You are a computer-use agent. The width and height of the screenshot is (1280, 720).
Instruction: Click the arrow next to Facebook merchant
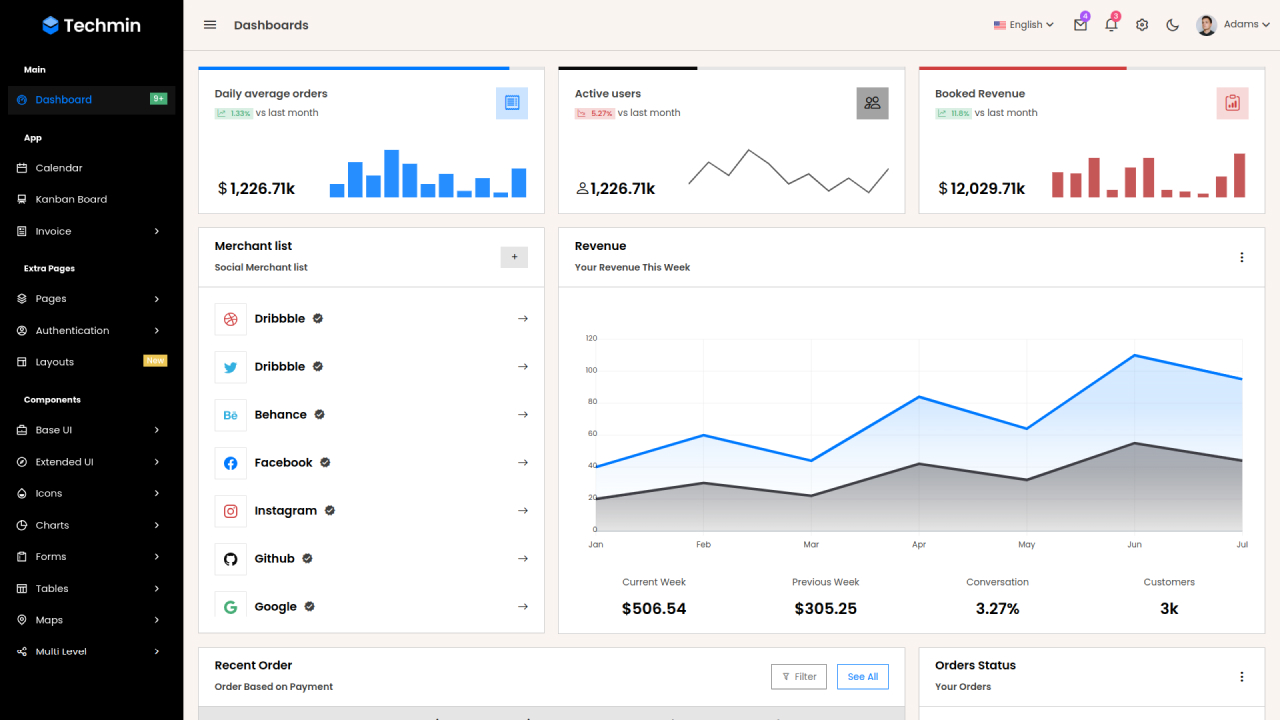(x=523, y=463)
